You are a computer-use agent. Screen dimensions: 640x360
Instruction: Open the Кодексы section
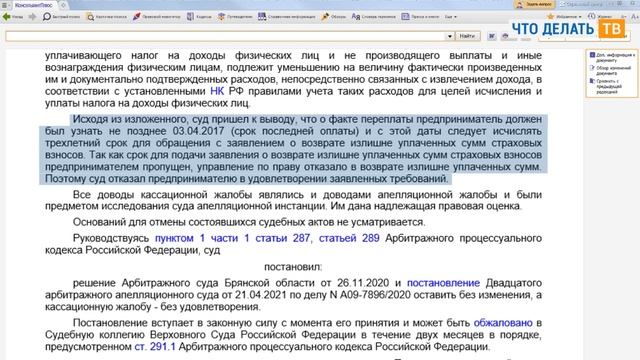(200, 17)
